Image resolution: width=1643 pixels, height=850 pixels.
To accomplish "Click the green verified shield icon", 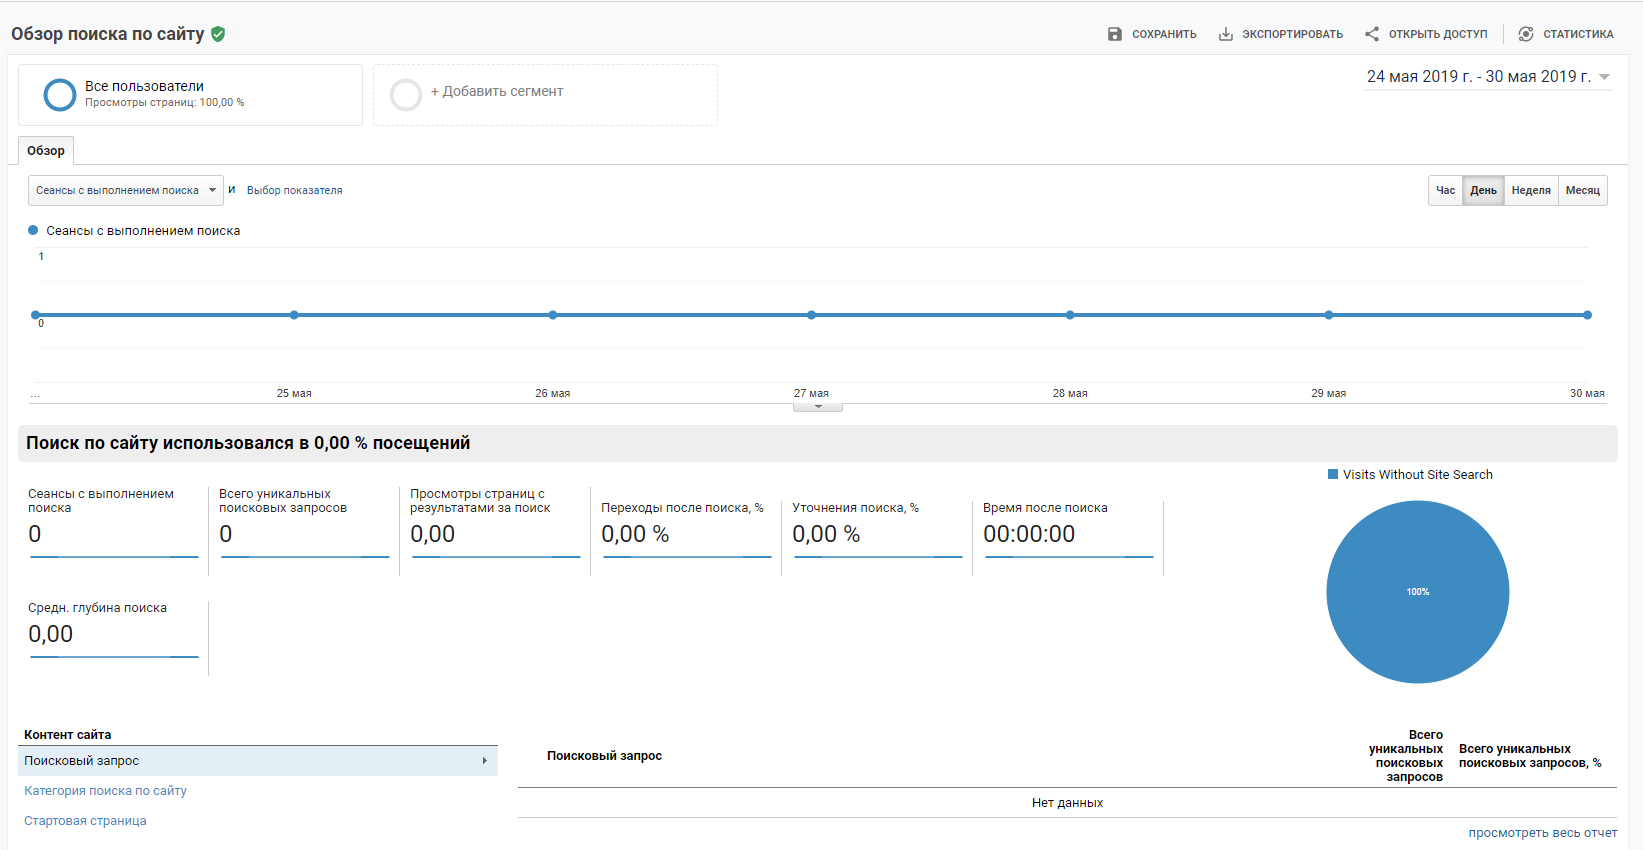I will (x=218, y=34).
